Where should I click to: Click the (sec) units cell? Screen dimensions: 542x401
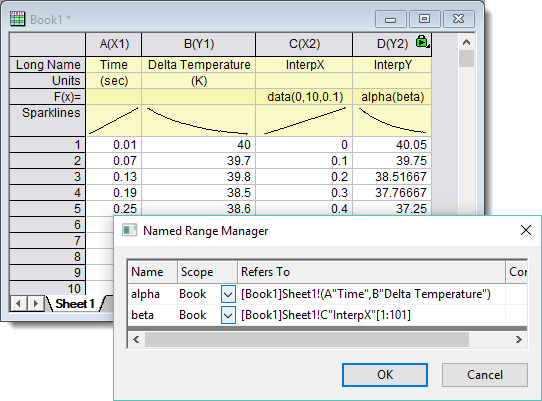(114, 81)
